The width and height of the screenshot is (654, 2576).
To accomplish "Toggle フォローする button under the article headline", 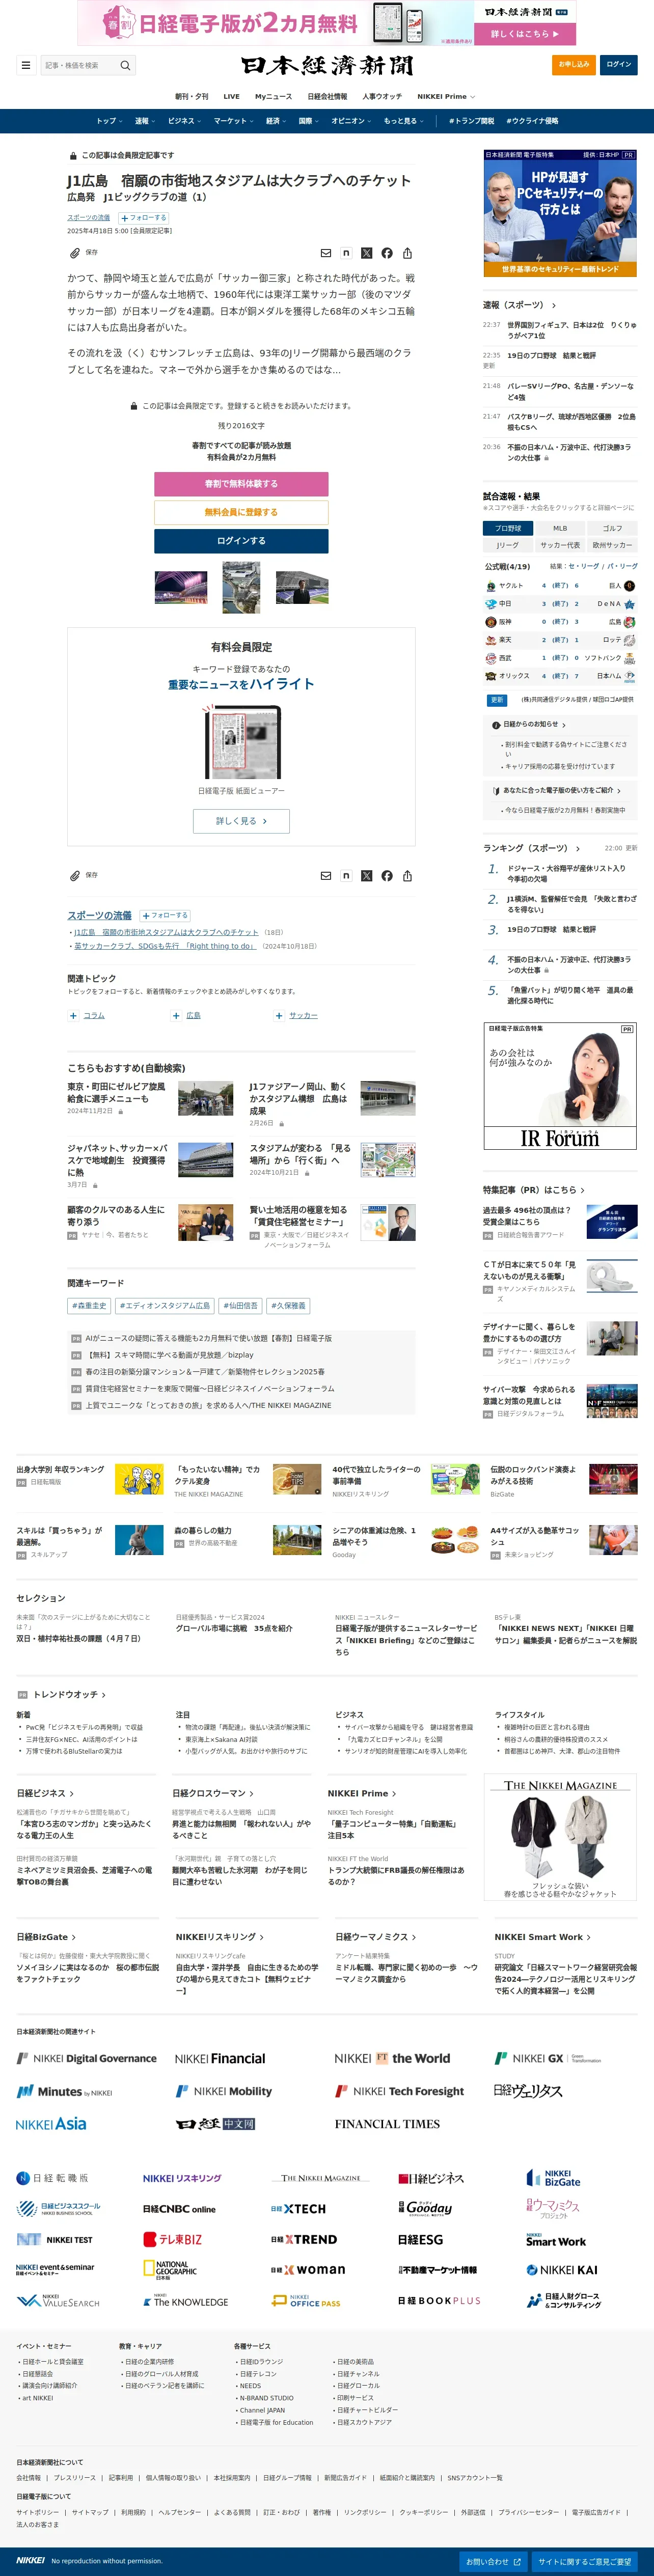I will click(144, 217).
